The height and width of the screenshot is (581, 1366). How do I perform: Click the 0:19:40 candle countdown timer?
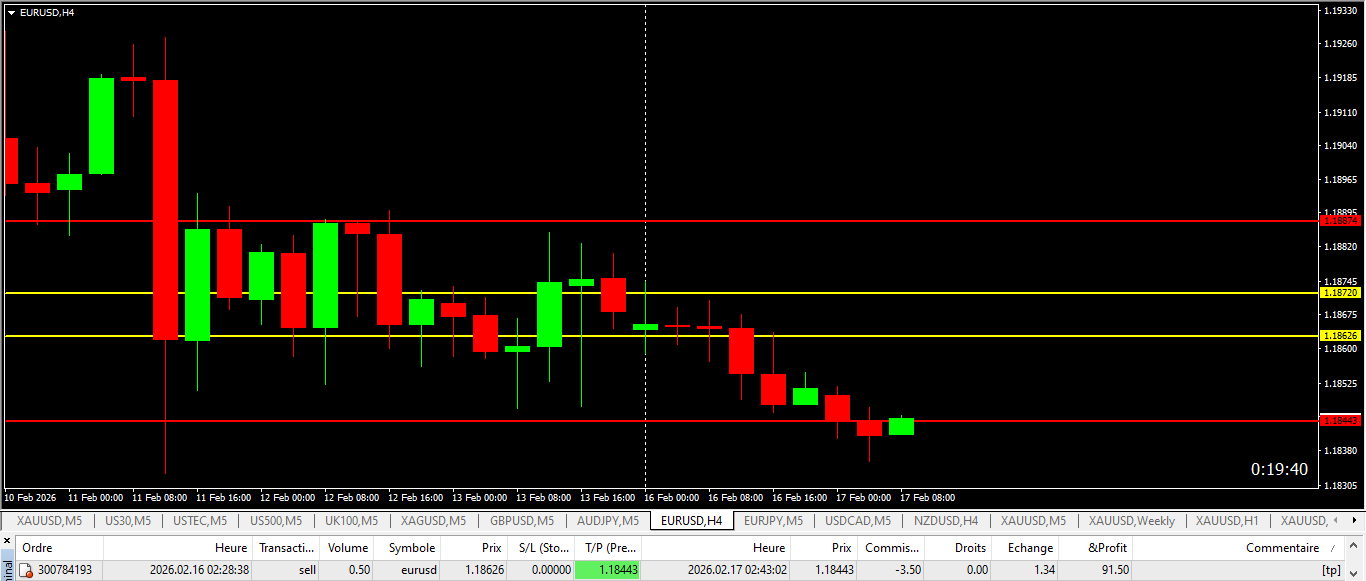click(1279, 469)
